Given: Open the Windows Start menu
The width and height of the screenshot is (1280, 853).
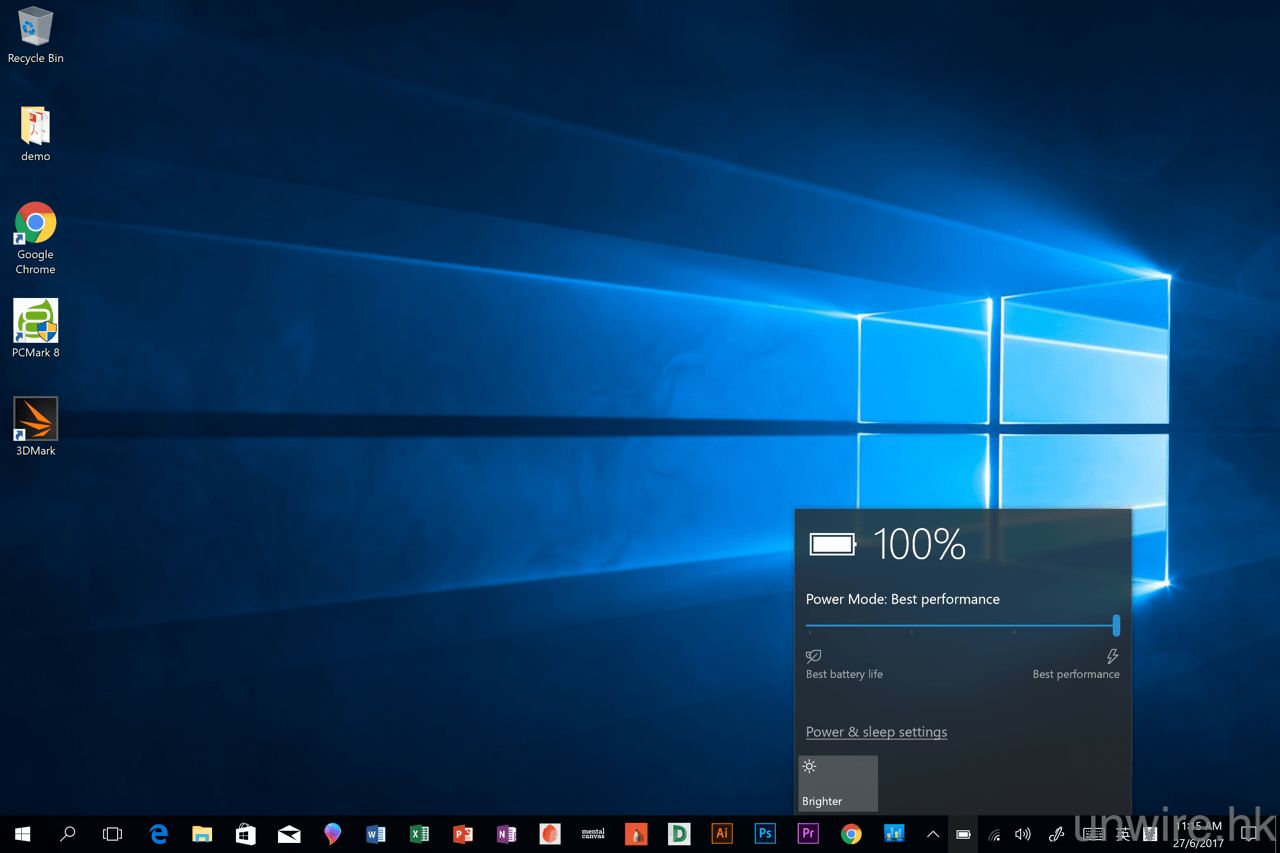Looking at the screenshot, I should coord(22,834).
